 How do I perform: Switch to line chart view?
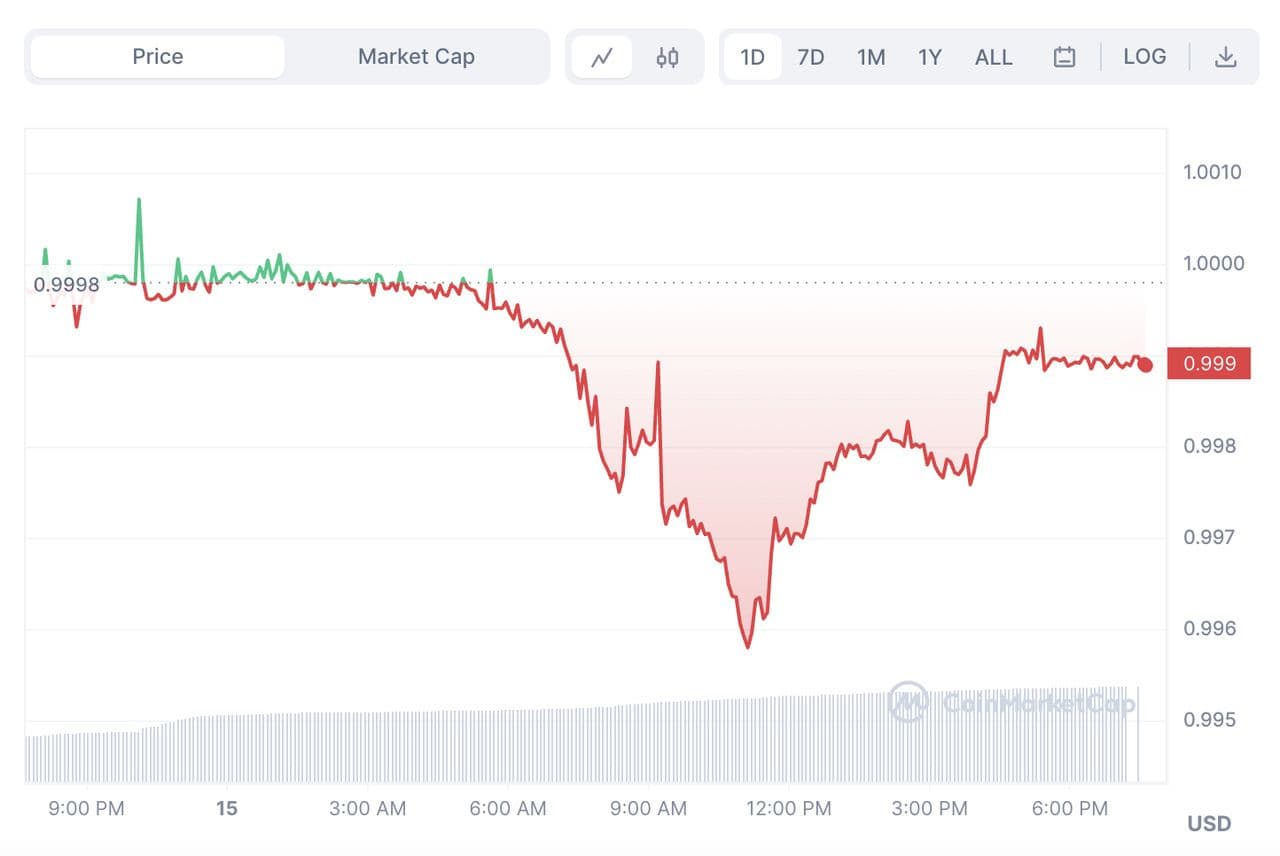pyautogui.click(x=601, y=57)
